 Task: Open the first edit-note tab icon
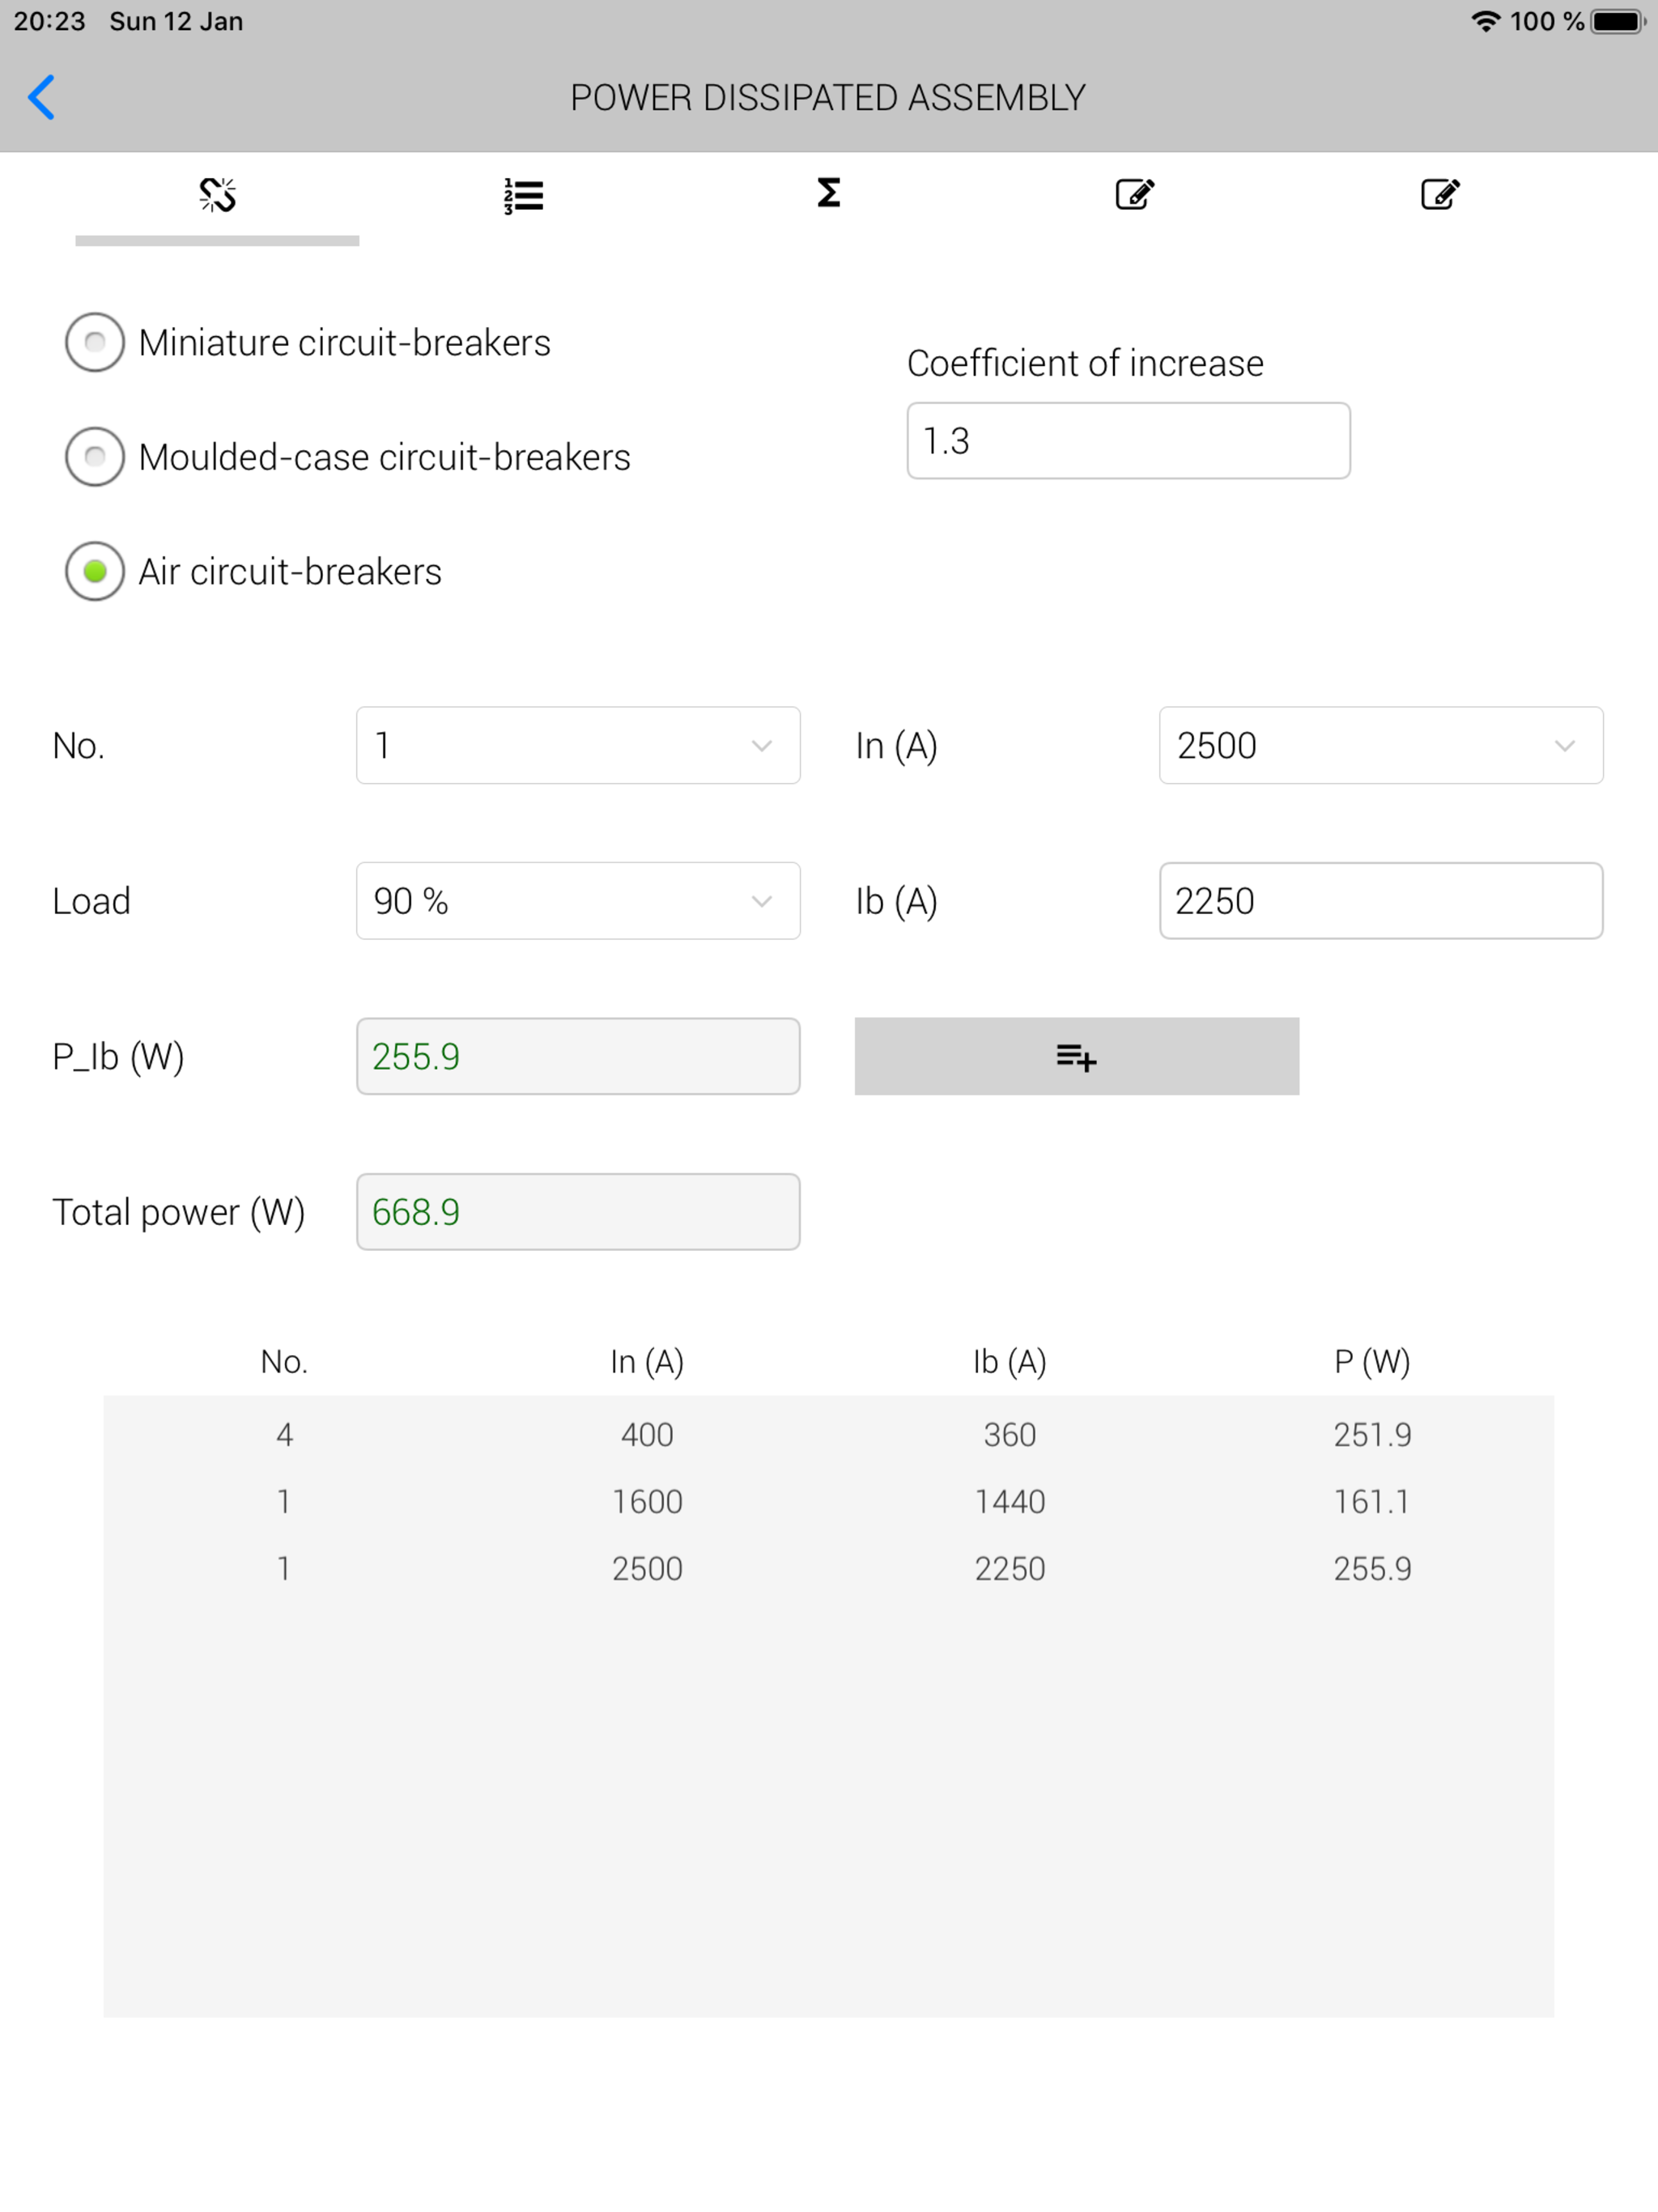click(x=1134, y=194)
